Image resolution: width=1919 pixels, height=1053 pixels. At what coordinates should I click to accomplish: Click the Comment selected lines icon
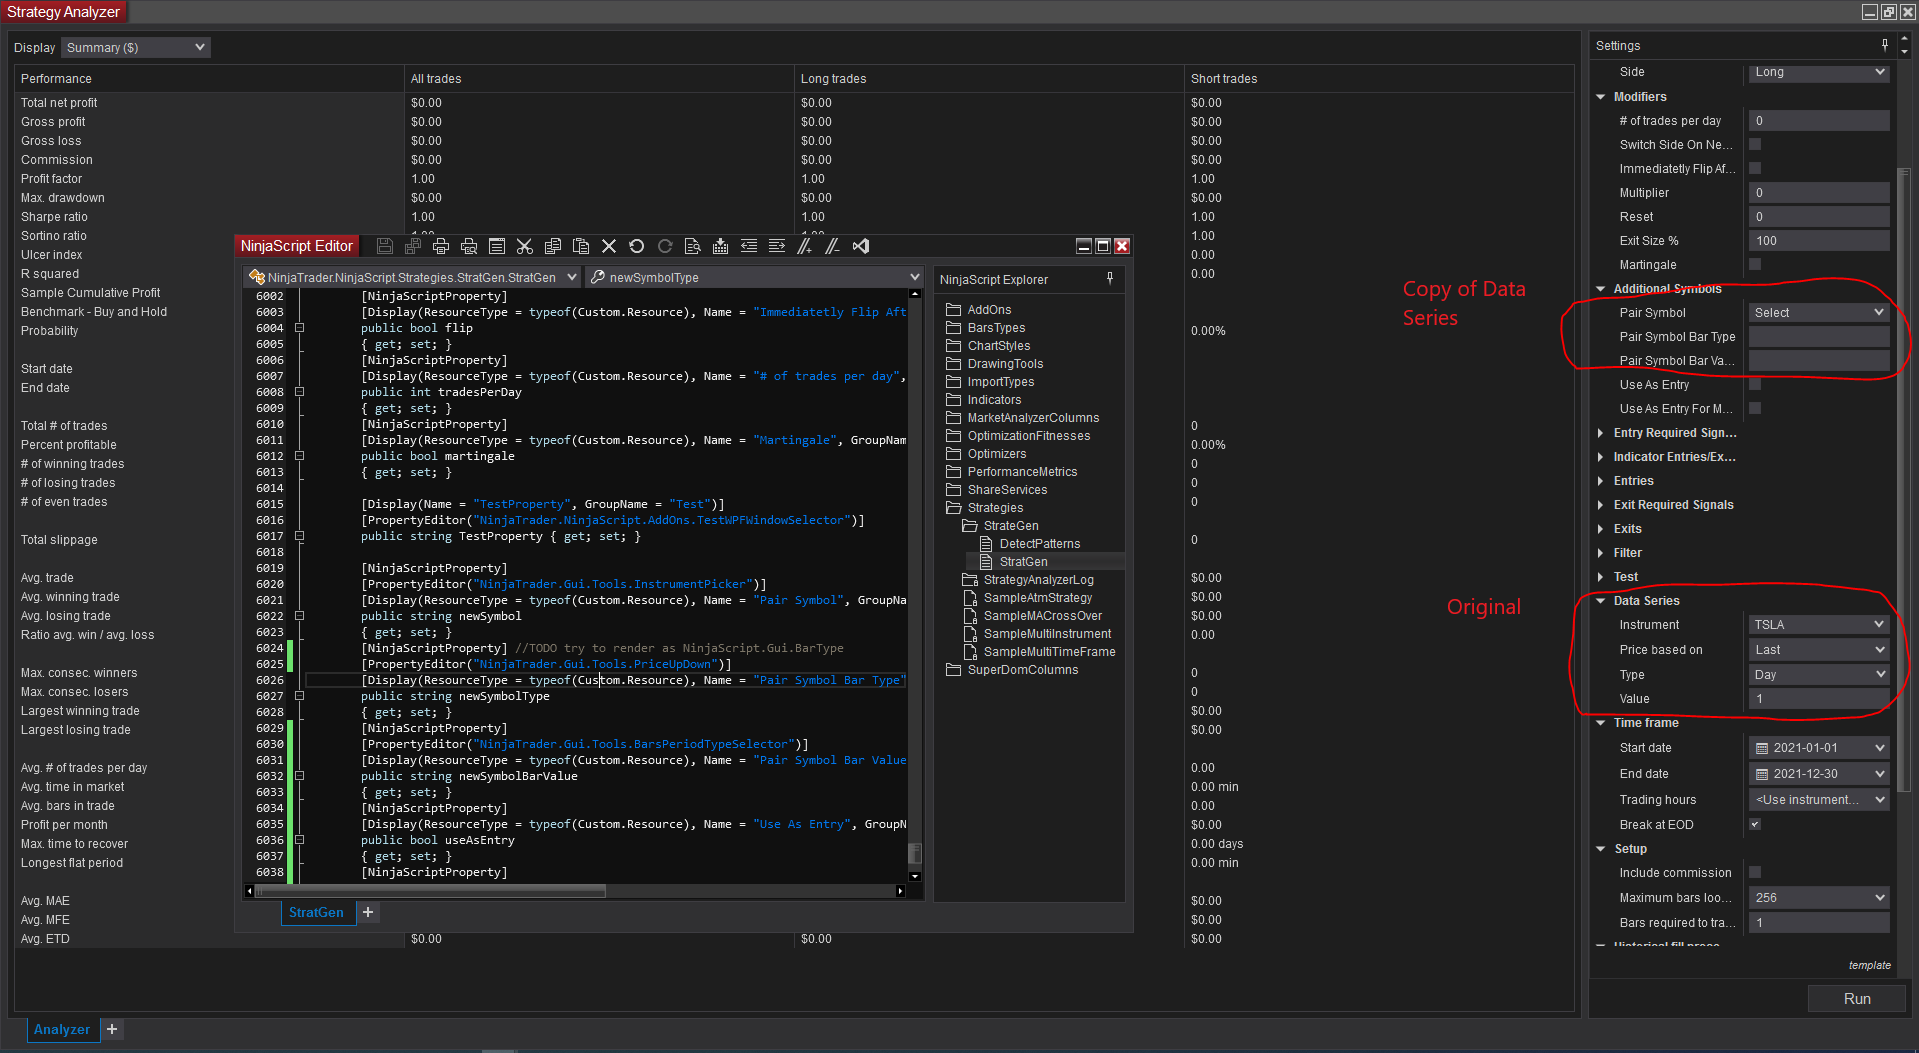[804, 246]
